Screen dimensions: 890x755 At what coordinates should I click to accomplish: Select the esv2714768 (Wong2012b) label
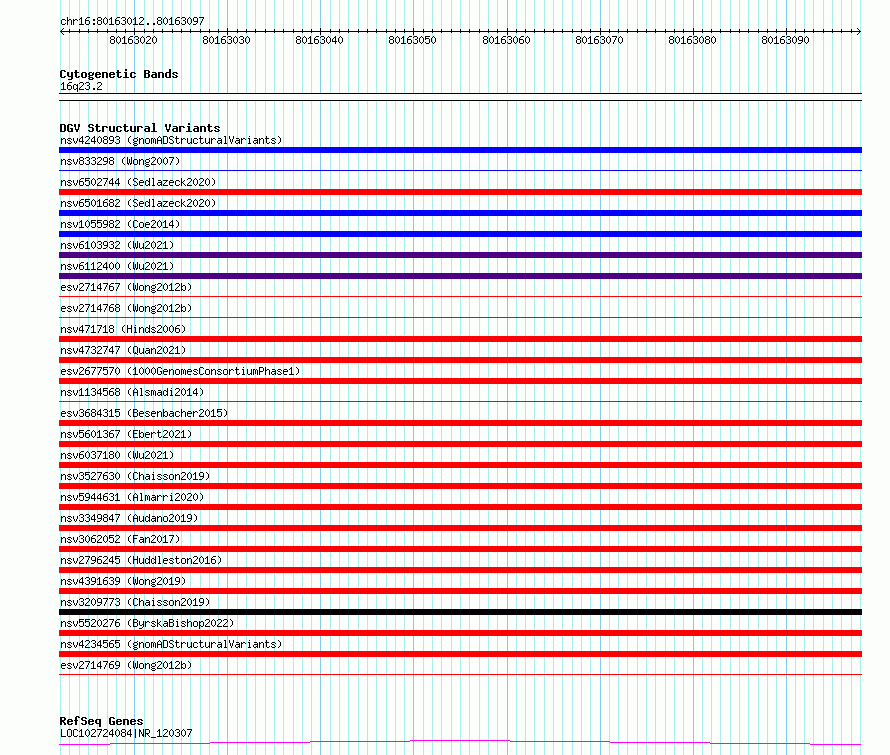coord(126,308)
